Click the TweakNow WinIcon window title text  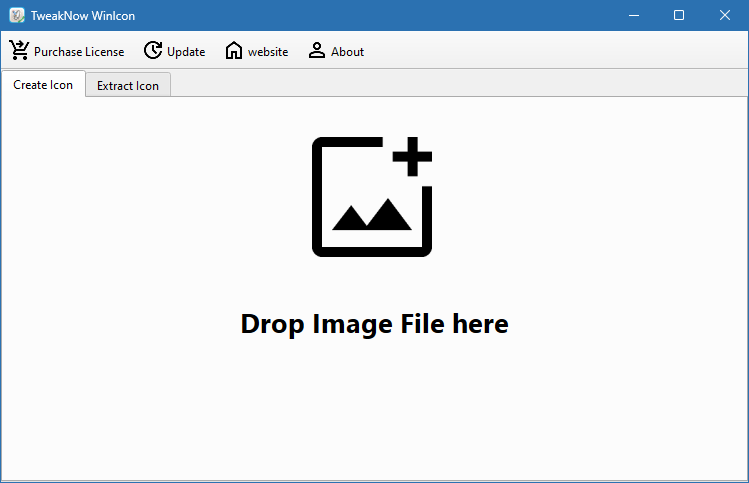coord(83,16)
